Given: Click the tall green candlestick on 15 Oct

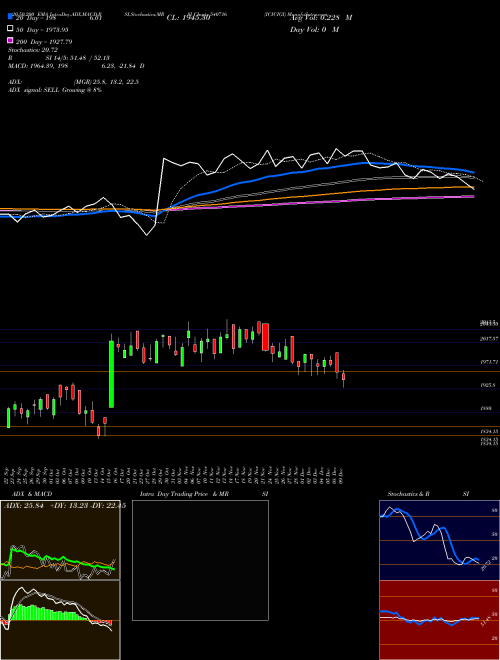Looking at the screenshot, I should coord(112,374).
